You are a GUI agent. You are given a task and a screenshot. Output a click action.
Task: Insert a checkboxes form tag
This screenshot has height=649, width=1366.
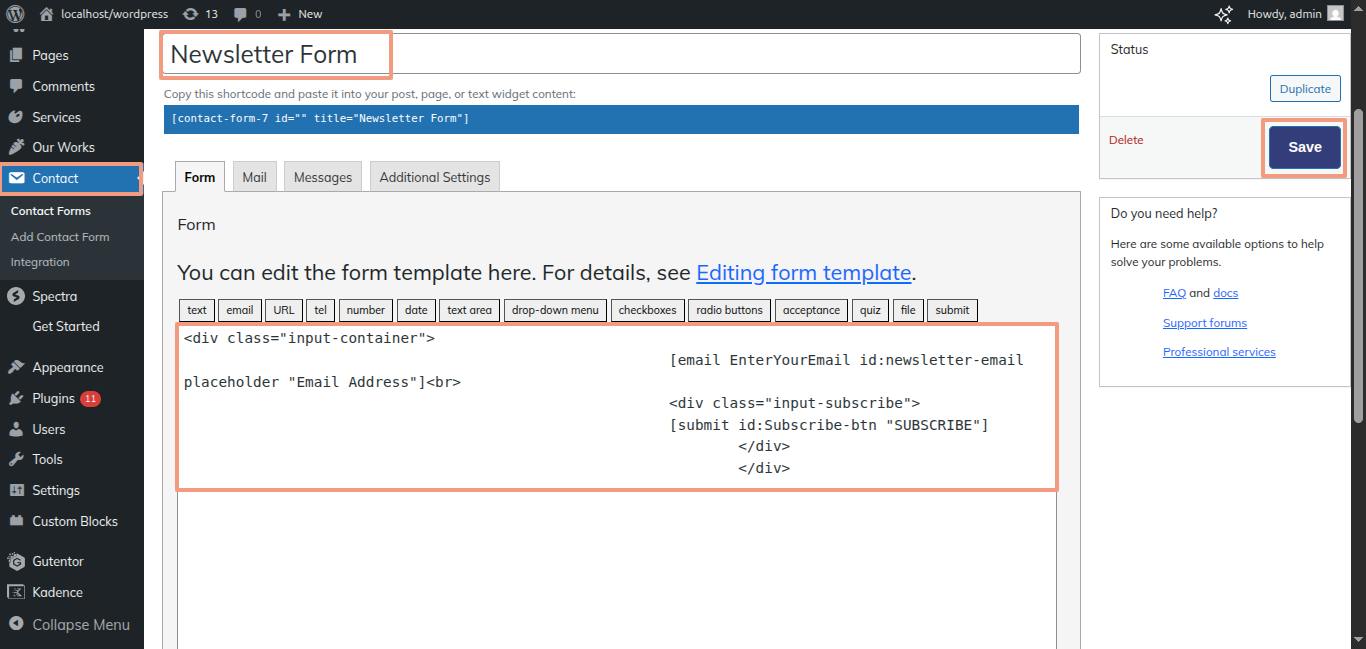[x=647, y=310]
